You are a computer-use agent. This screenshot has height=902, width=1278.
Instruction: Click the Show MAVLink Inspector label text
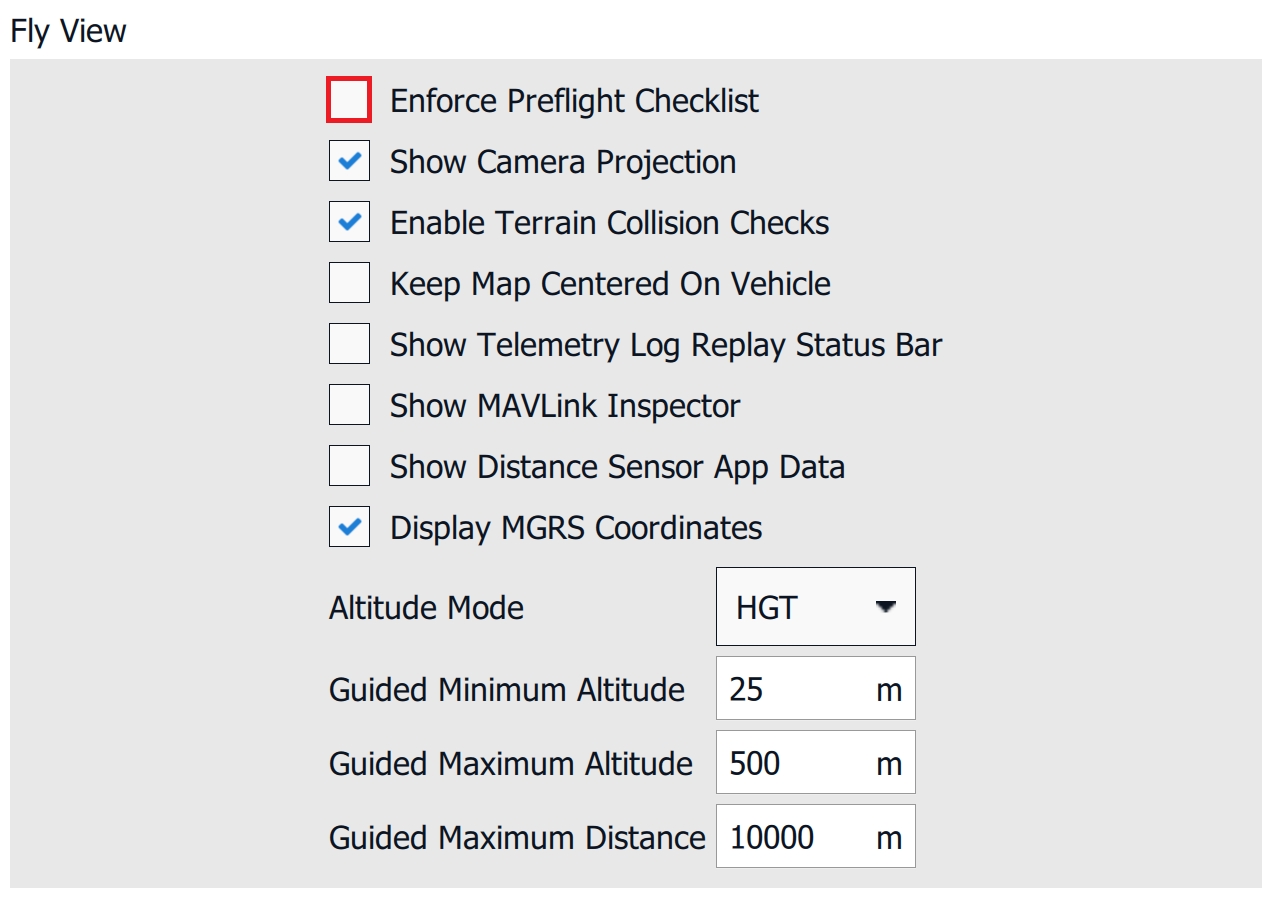[565, 406]
